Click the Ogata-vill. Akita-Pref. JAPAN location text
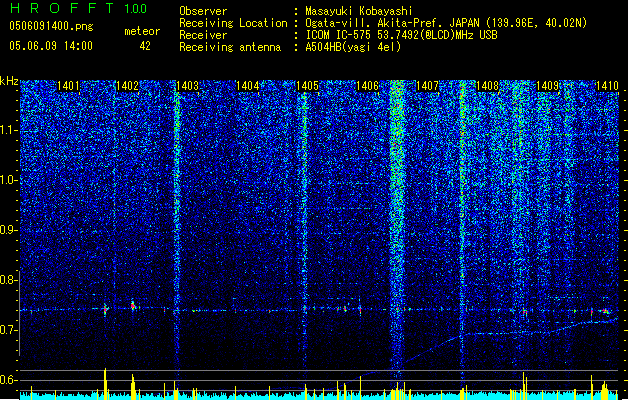This screenshot has width=629, height=400. 446,23
